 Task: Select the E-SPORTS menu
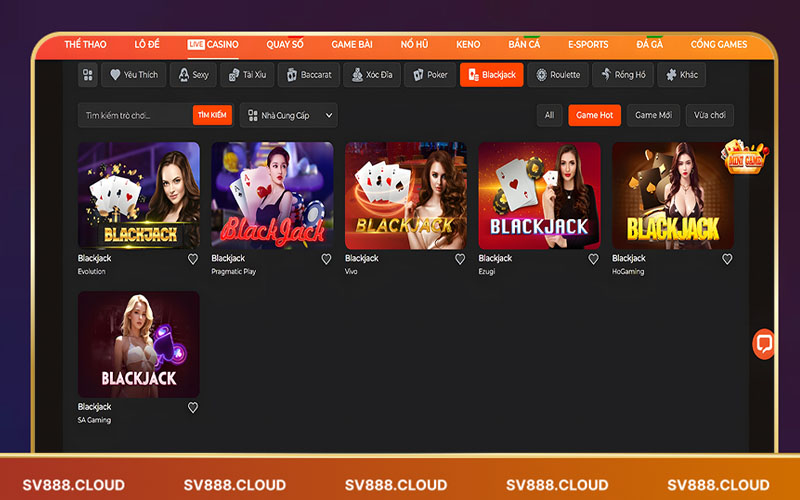pyautogui.click(x=588, y=44)
